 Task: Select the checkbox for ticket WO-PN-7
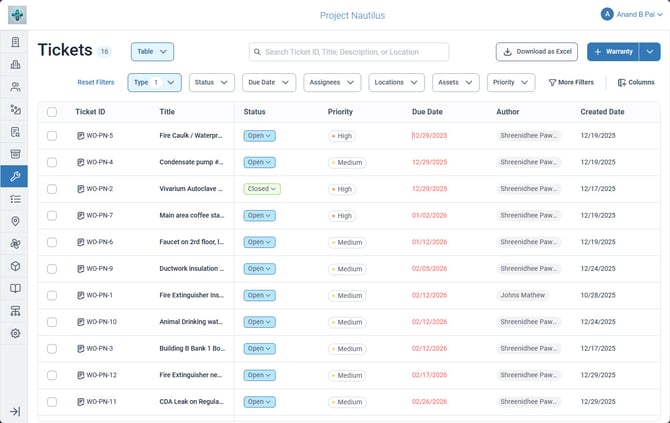click(x=52, y=216)
